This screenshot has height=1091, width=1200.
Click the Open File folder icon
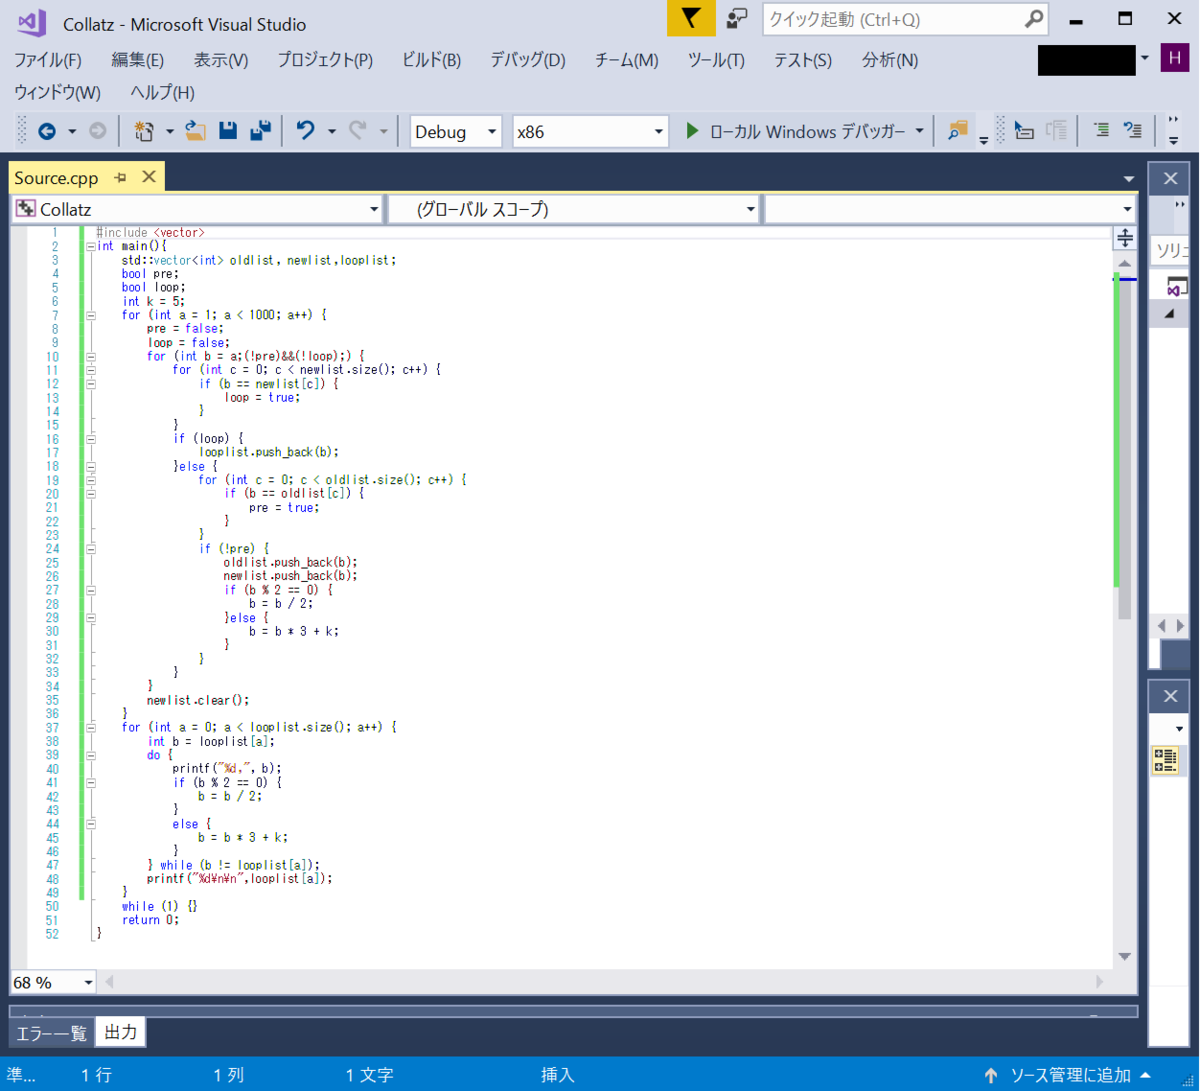[x=196, y=131]
